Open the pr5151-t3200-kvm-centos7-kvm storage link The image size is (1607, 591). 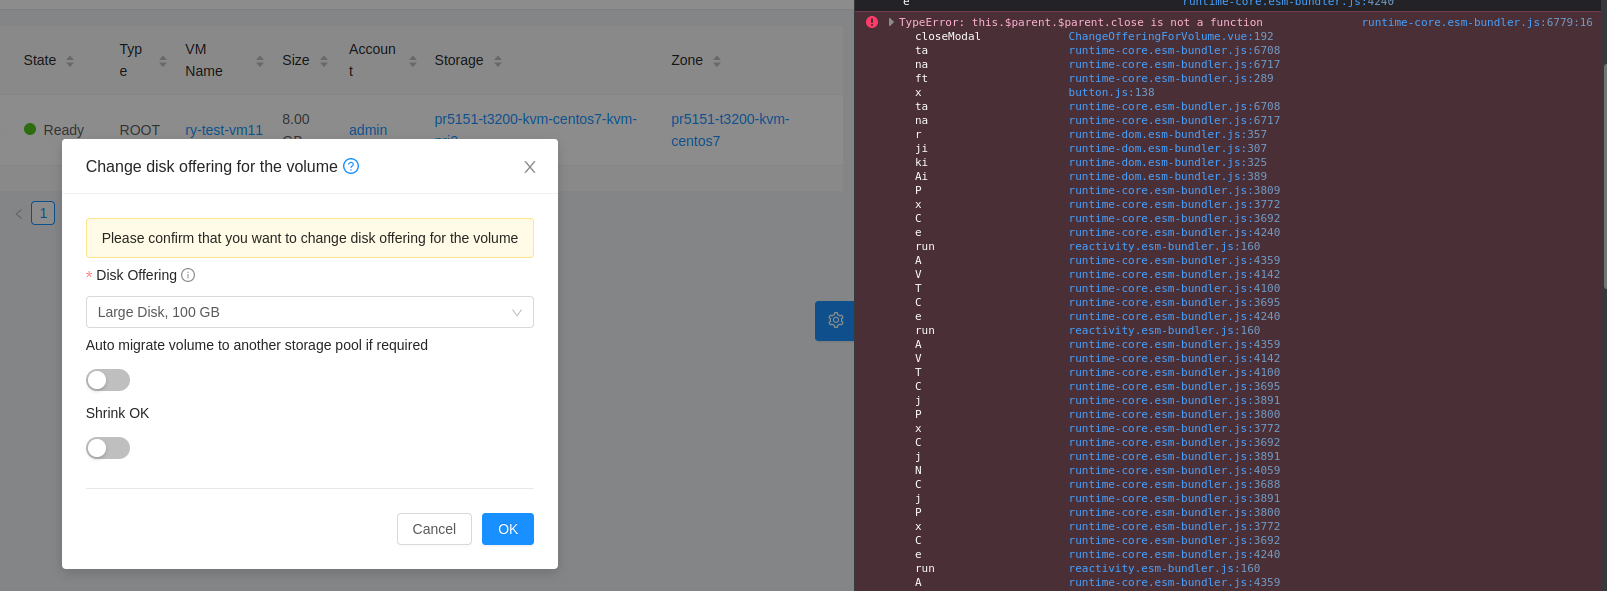pyautogui.click(x=535, y=119)
